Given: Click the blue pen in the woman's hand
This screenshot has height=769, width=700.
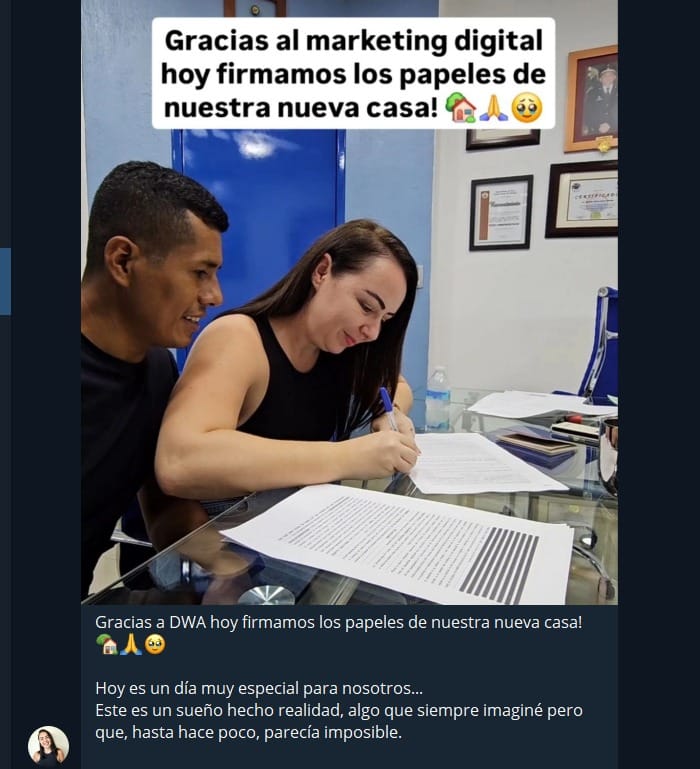Looking at the screenshot, I should pyautogui.click(x=388, y=408).
